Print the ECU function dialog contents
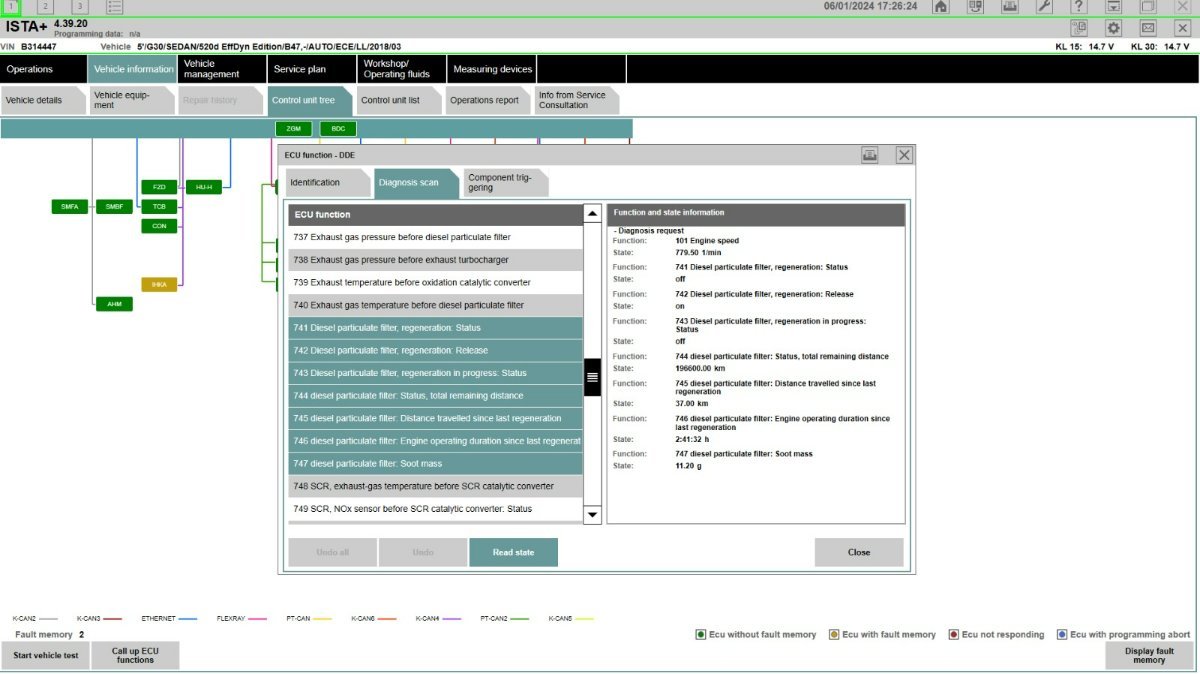Viewport: 1200px width, 674px height. point(870,155)
